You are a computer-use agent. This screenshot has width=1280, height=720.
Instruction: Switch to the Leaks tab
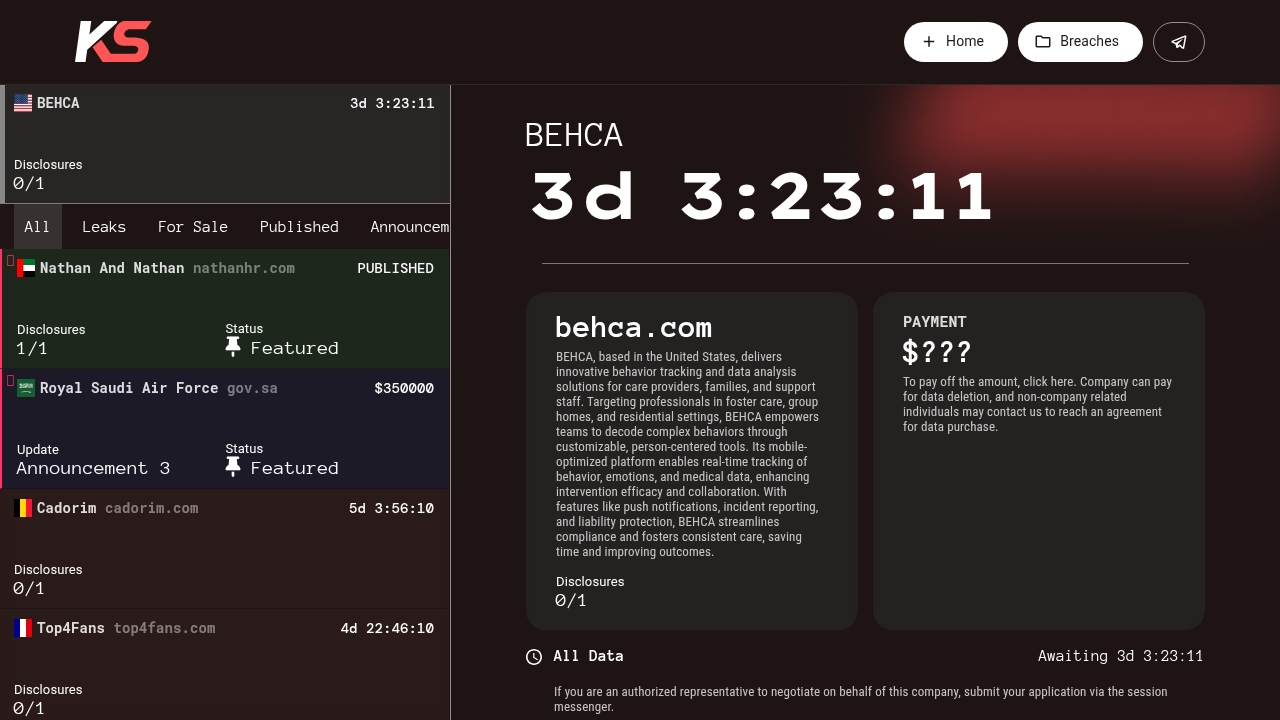104,227
